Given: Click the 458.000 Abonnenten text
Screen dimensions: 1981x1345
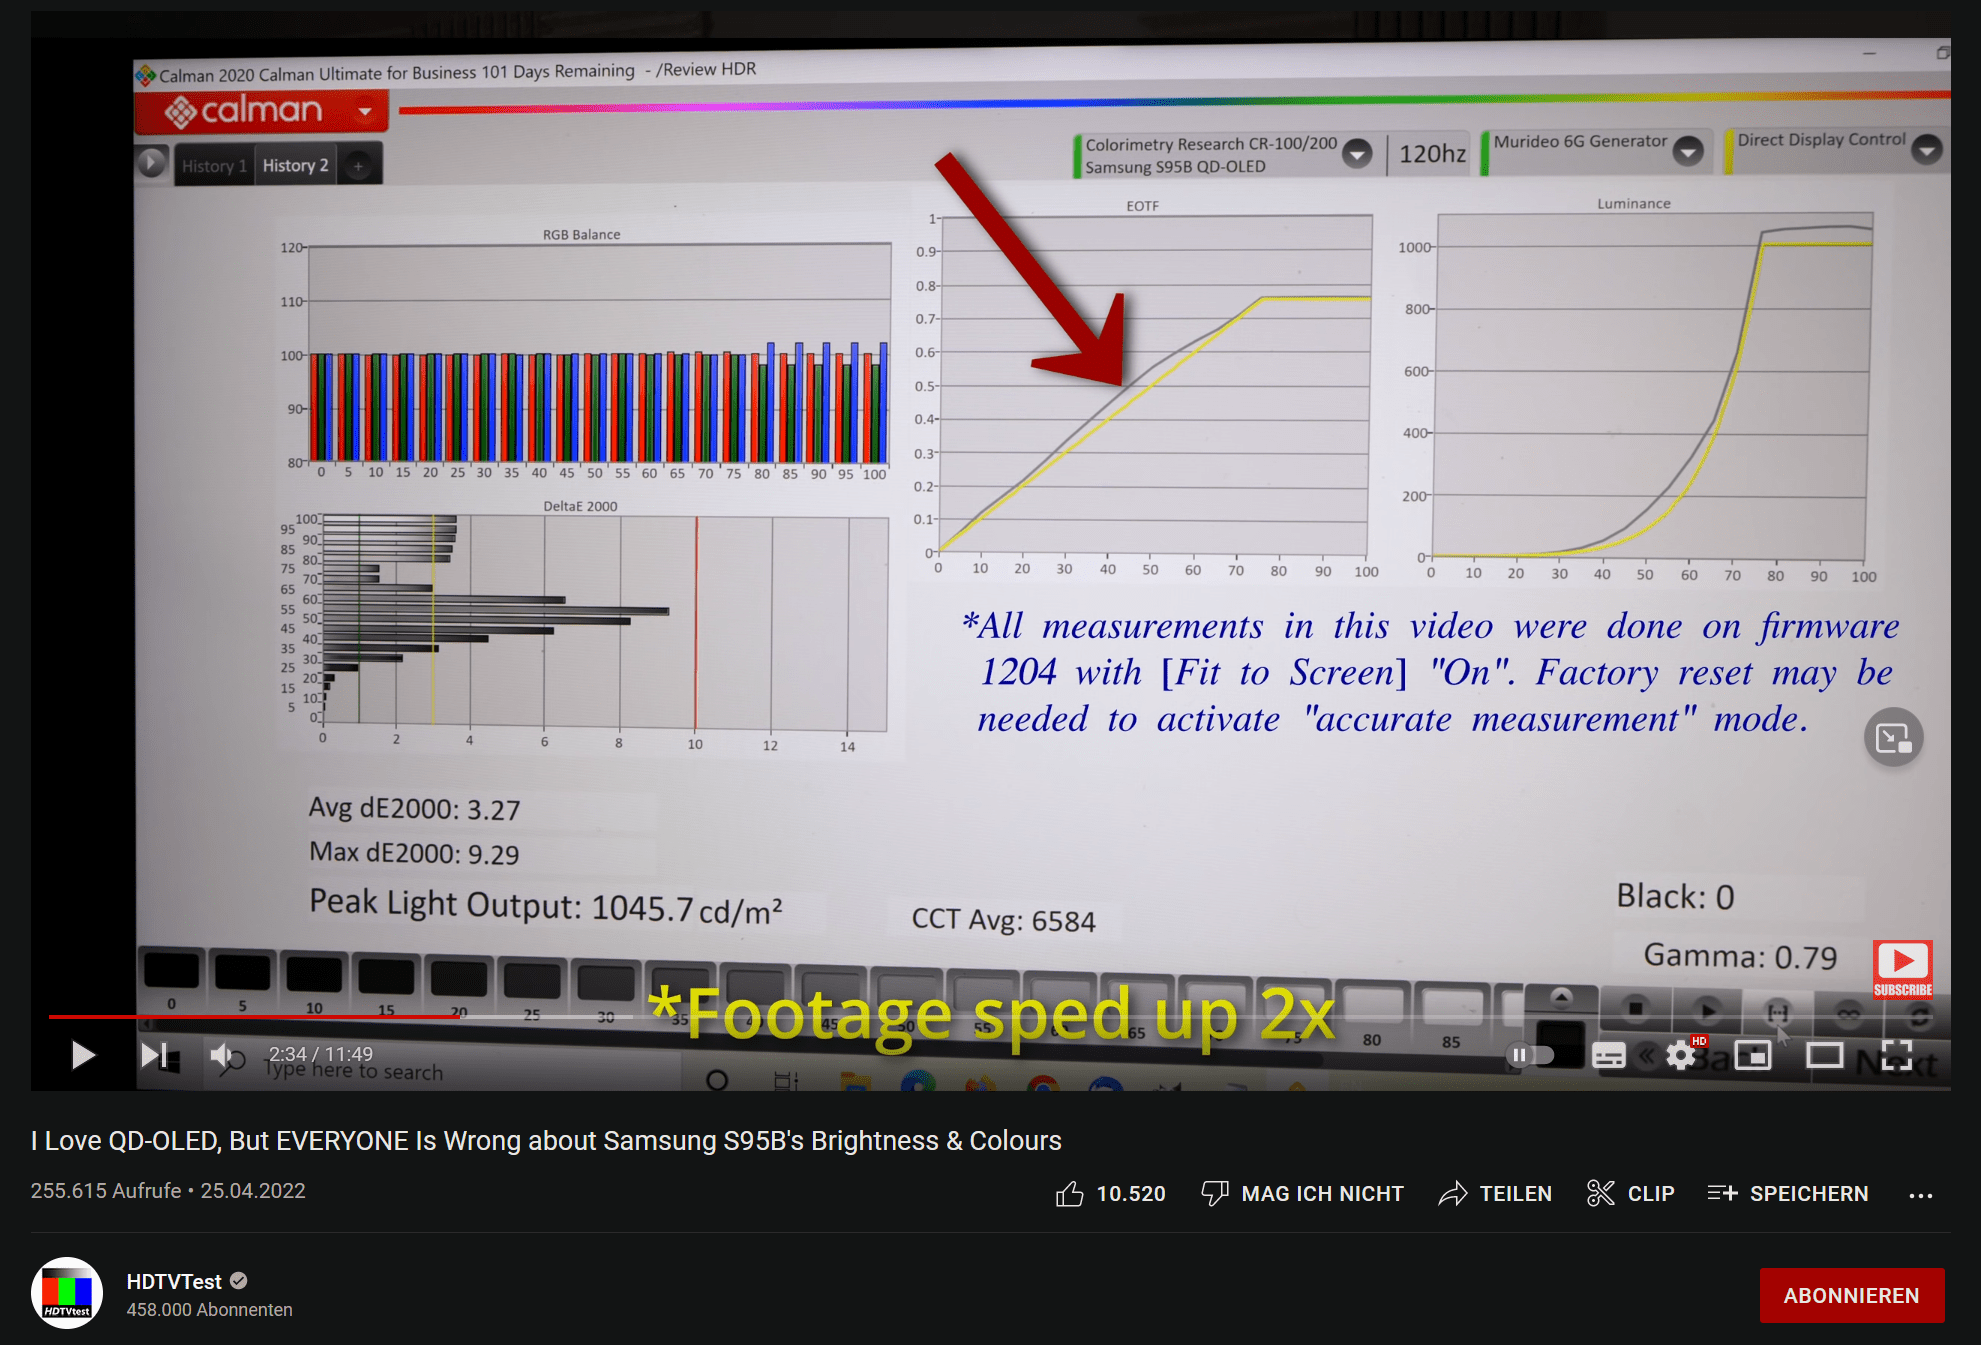Looking at the screenshot, I should tap(209, 1309).
